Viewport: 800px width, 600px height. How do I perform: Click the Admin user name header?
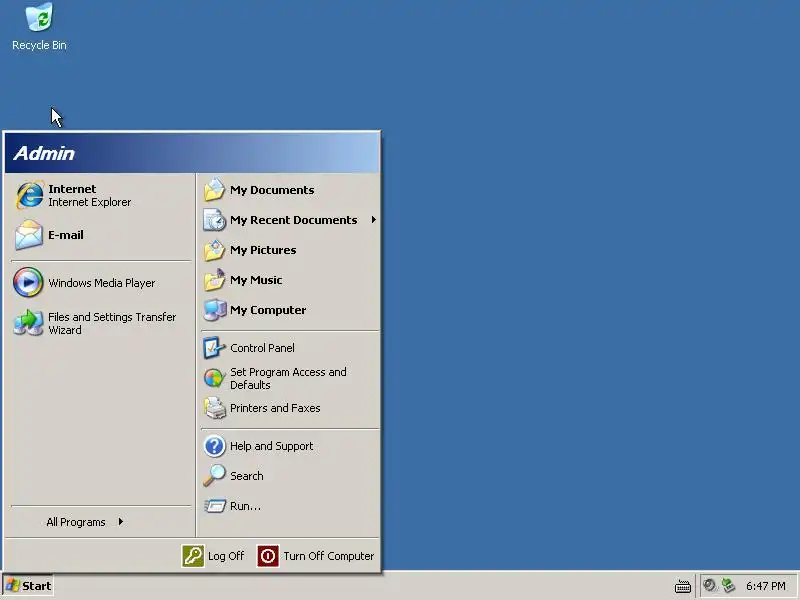[x=44, y=153]
